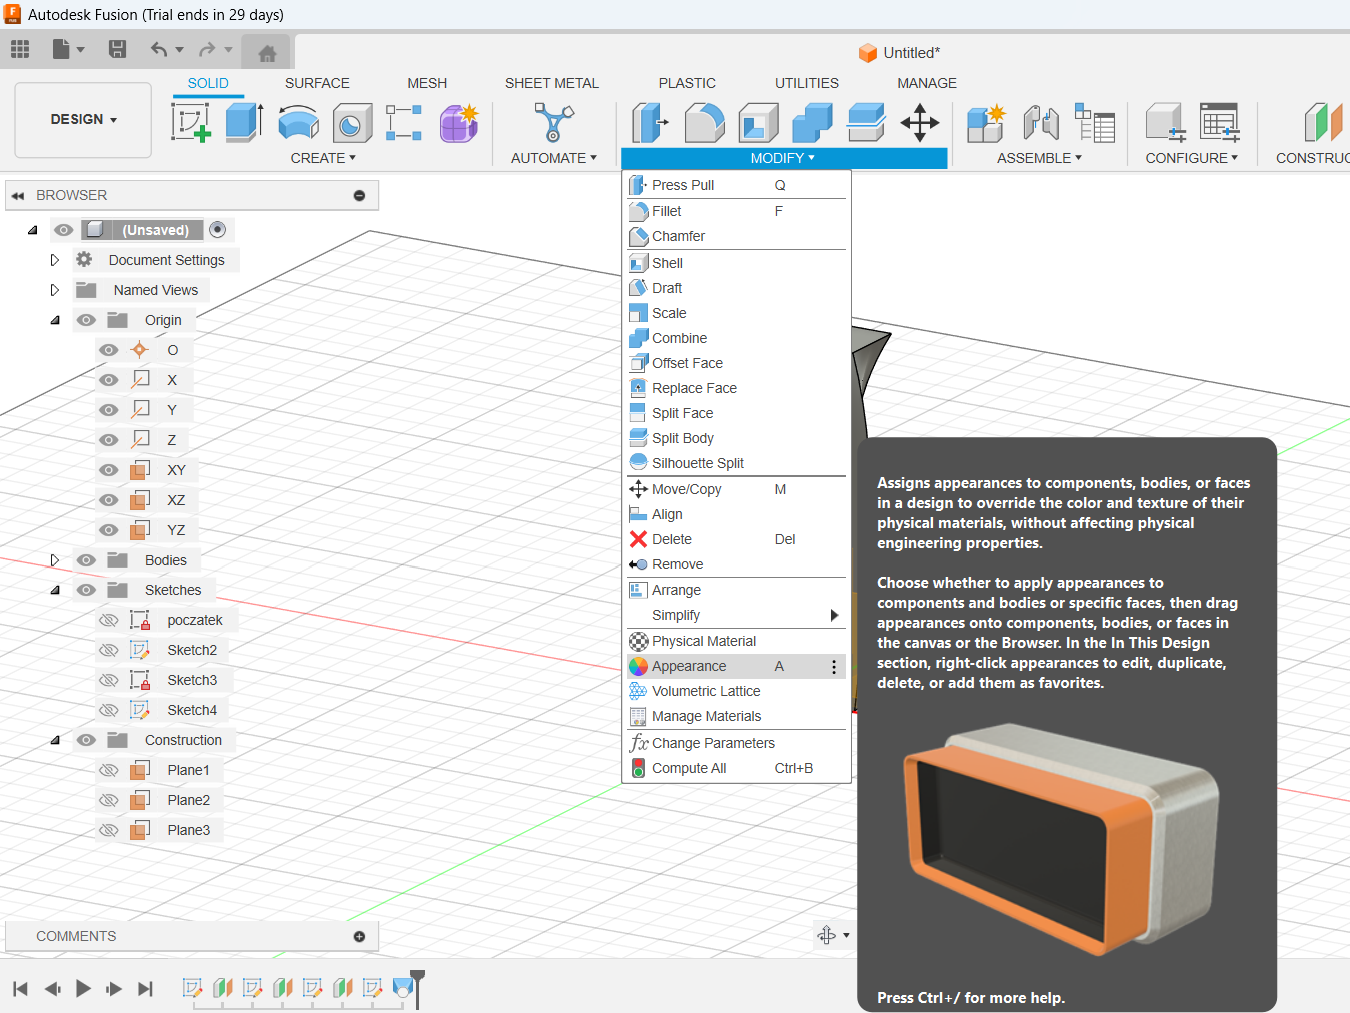Open the DESIGN workspace dropdown
Viewport: 1350px width, 1013px height.
84,120
